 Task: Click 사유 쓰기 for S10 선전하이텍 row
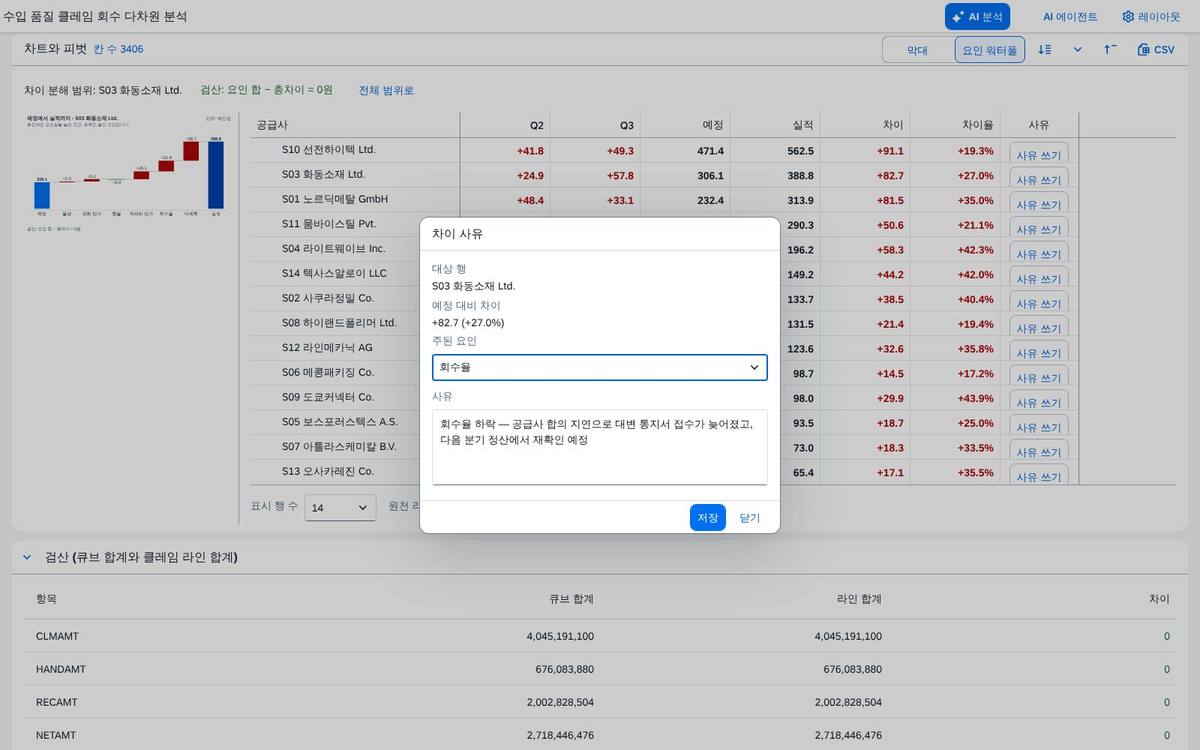1039,155
